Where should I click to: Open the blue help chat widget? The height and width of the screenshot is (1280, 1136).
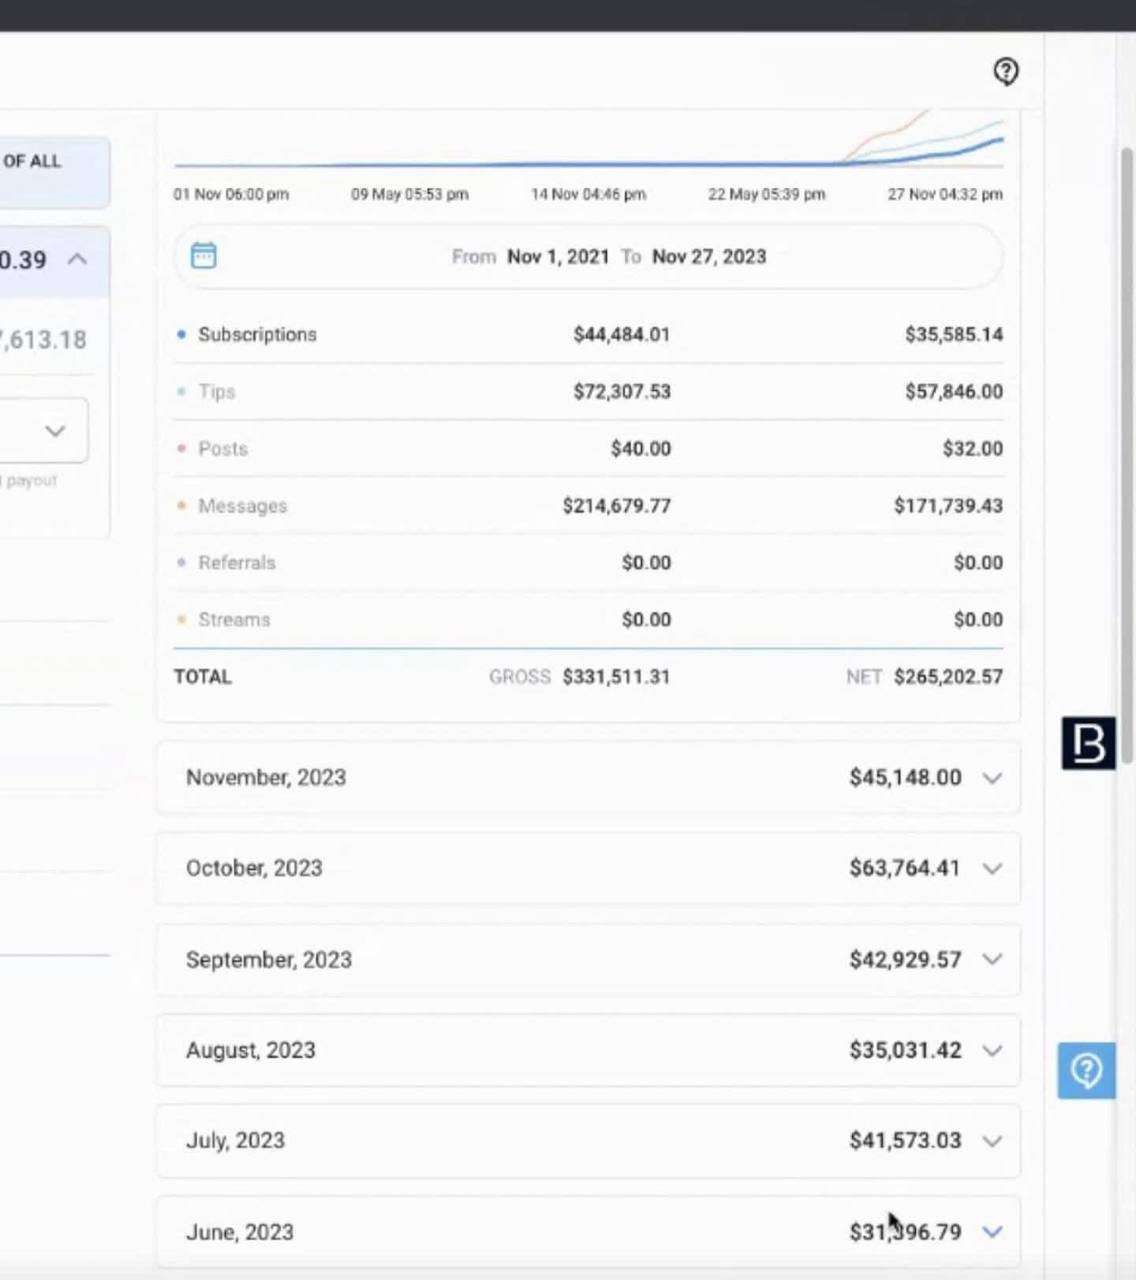click(1086, 1070)
